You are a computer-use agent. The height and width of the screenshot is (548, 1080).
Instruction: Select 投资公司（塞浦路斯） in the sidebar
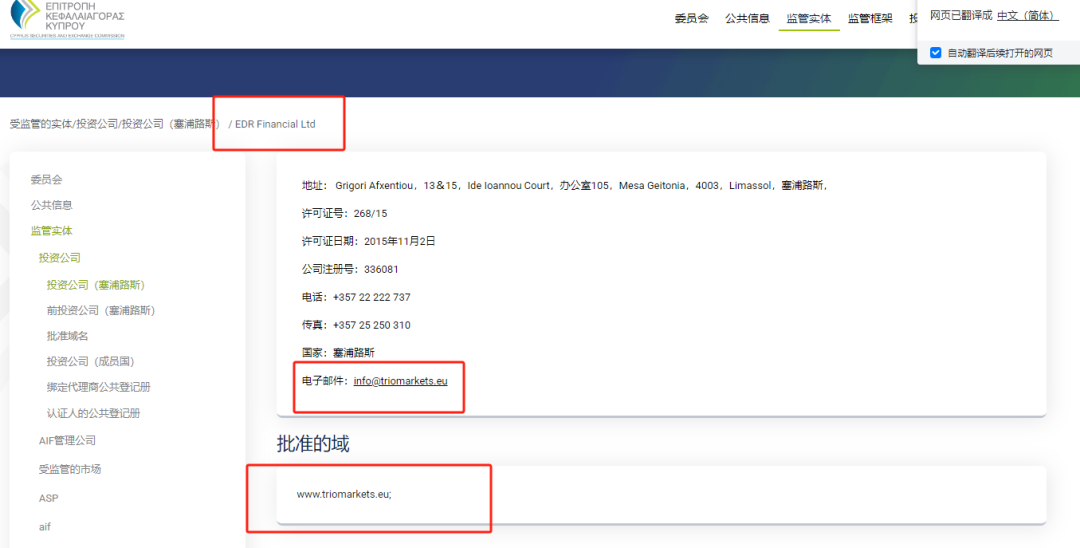point(96,284)
